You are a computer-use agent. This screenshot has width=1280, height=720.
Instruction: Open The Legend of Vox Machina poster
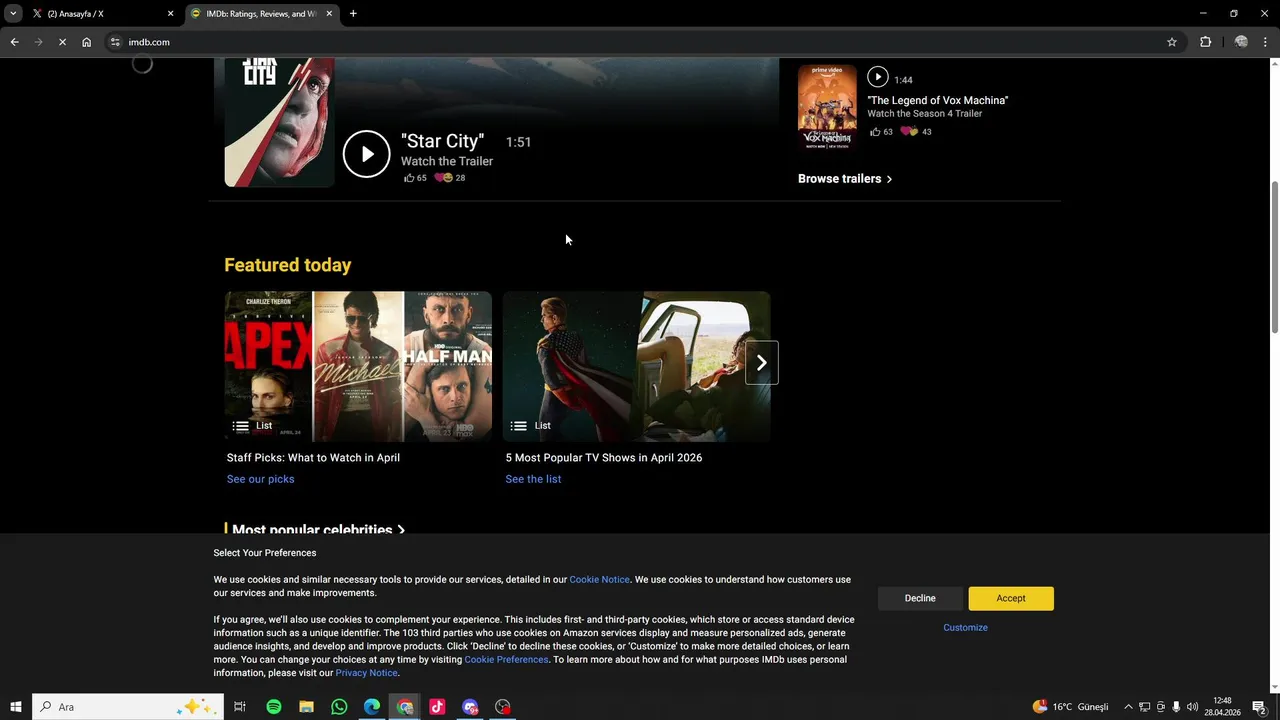click(827, 108)
